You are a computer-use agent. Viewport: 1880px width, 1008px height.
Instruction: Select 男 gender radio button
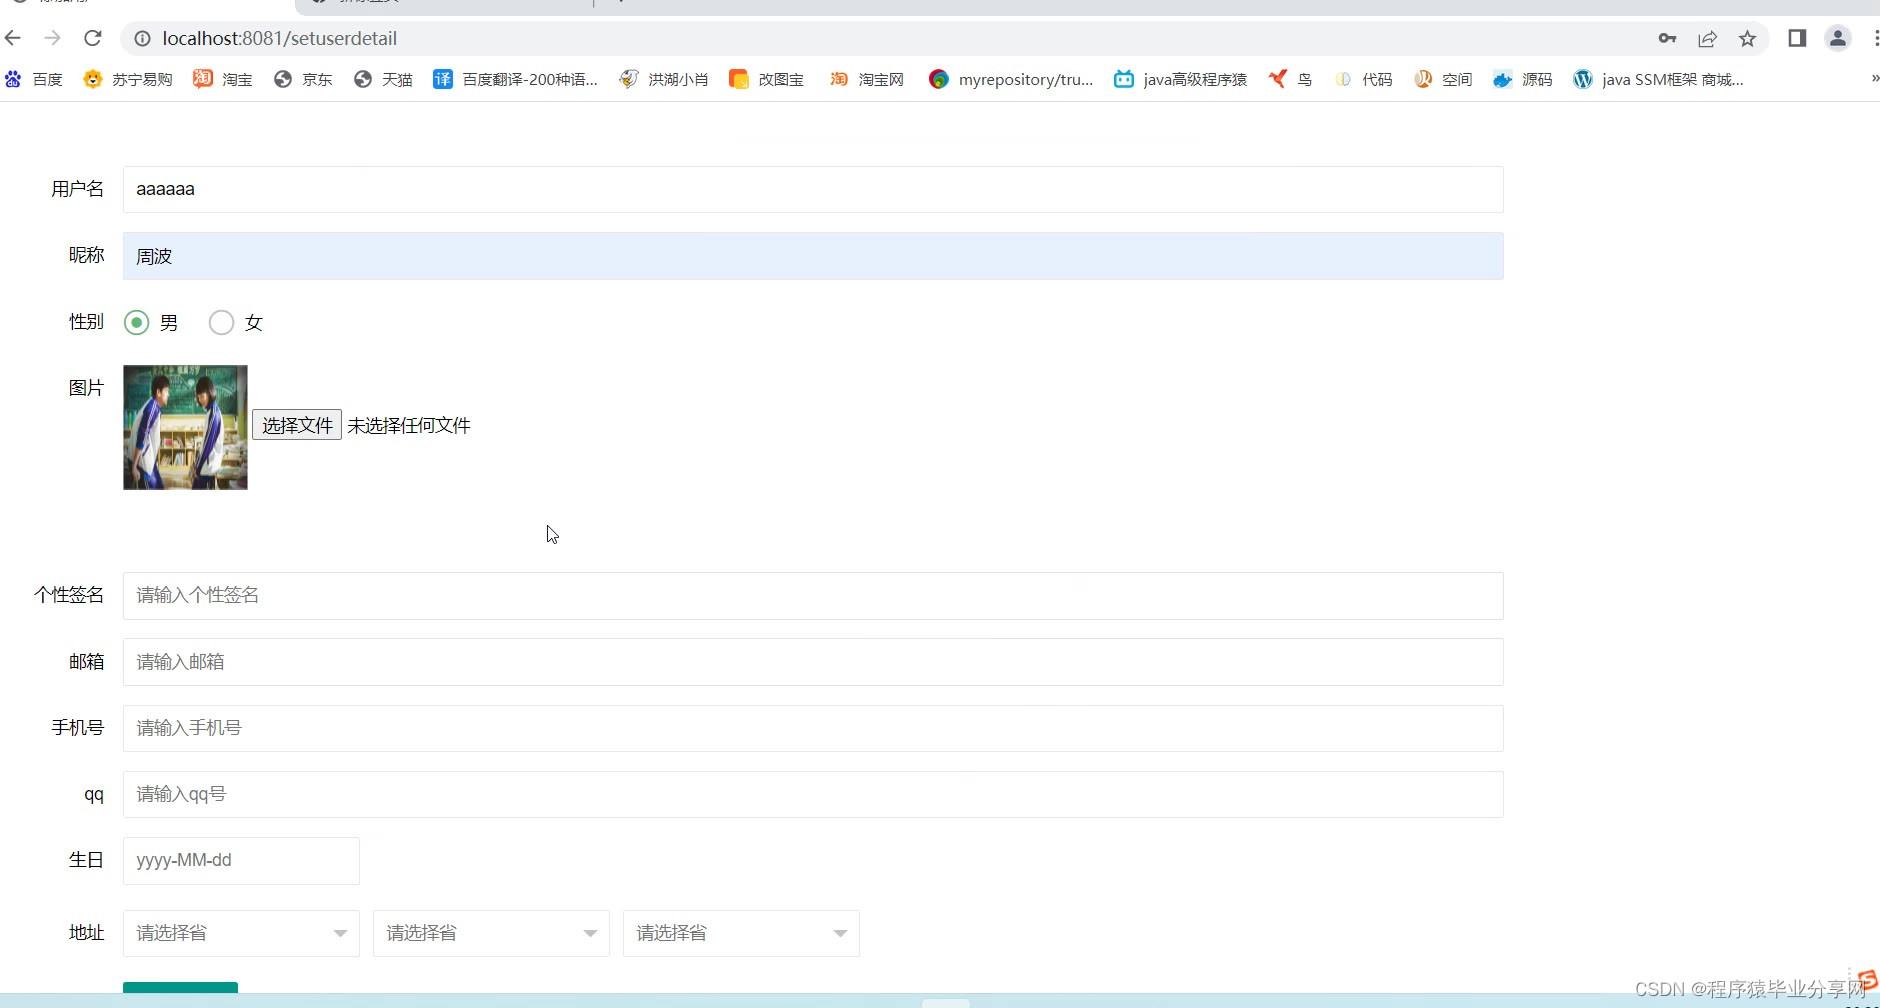click(137, 322)
